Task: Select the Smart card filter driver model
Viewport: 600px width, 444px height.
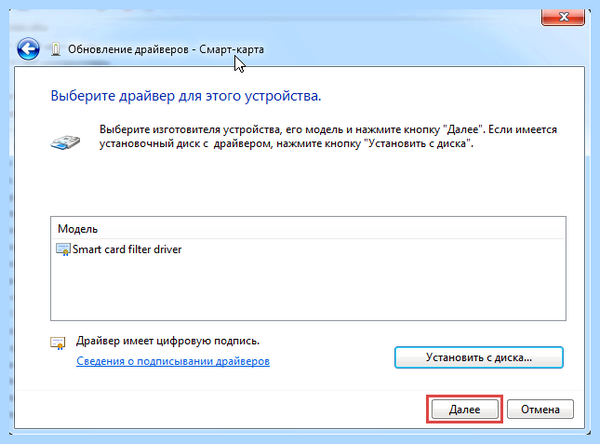Action: 127,250
